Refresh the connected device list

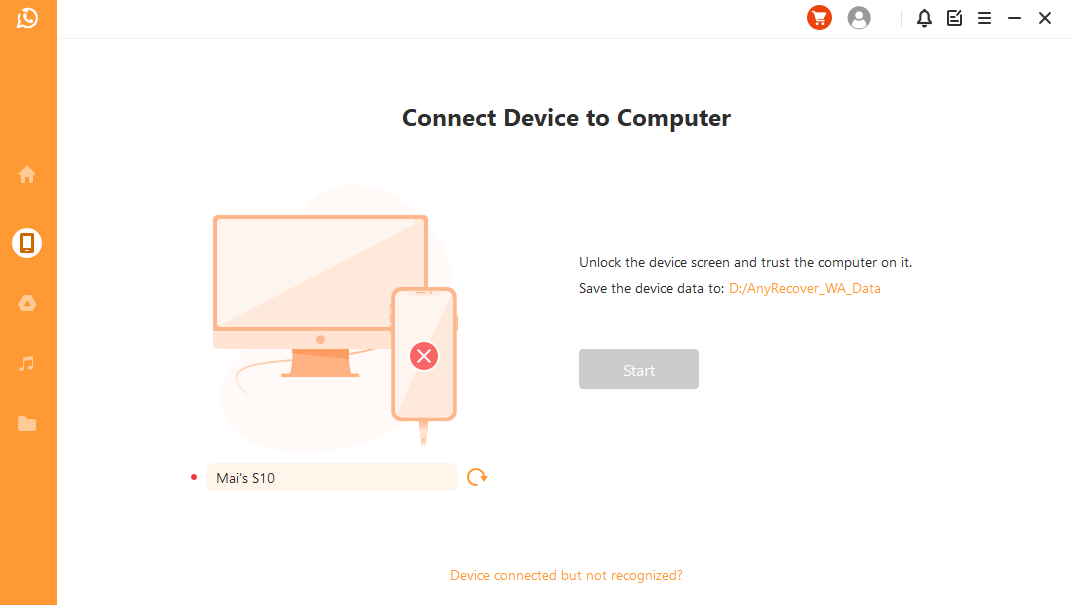pyautogui.click(x=477, y=477)
